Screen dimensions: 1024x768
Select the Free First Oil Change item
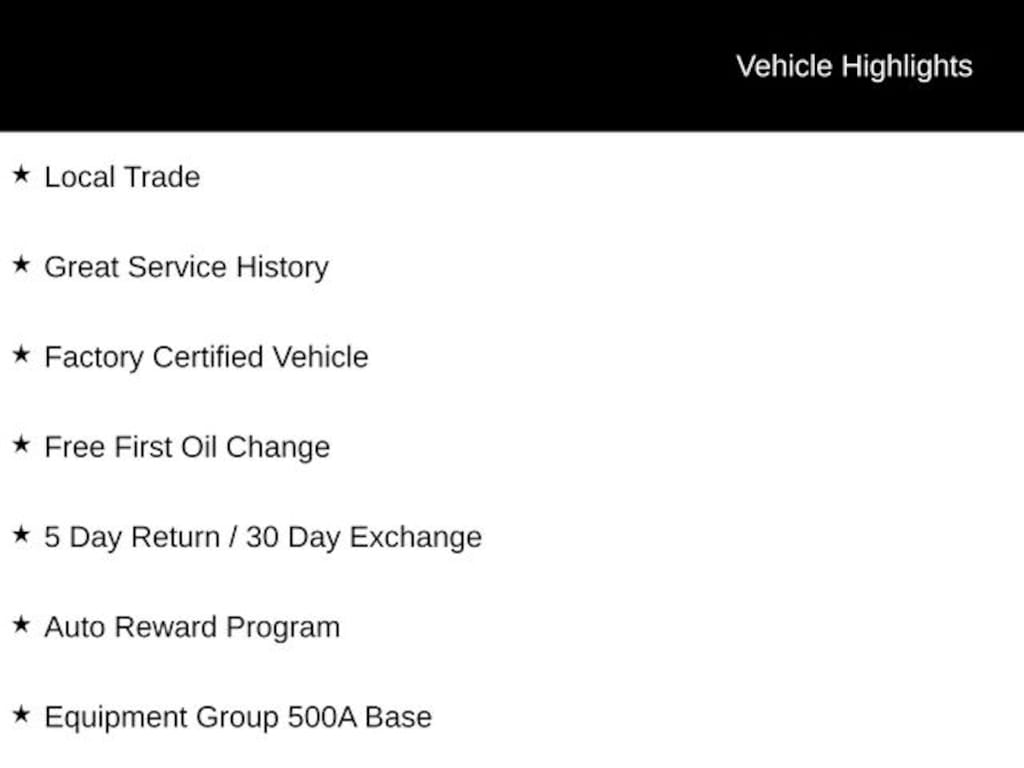pyautogui.click(x=187, y=448)
